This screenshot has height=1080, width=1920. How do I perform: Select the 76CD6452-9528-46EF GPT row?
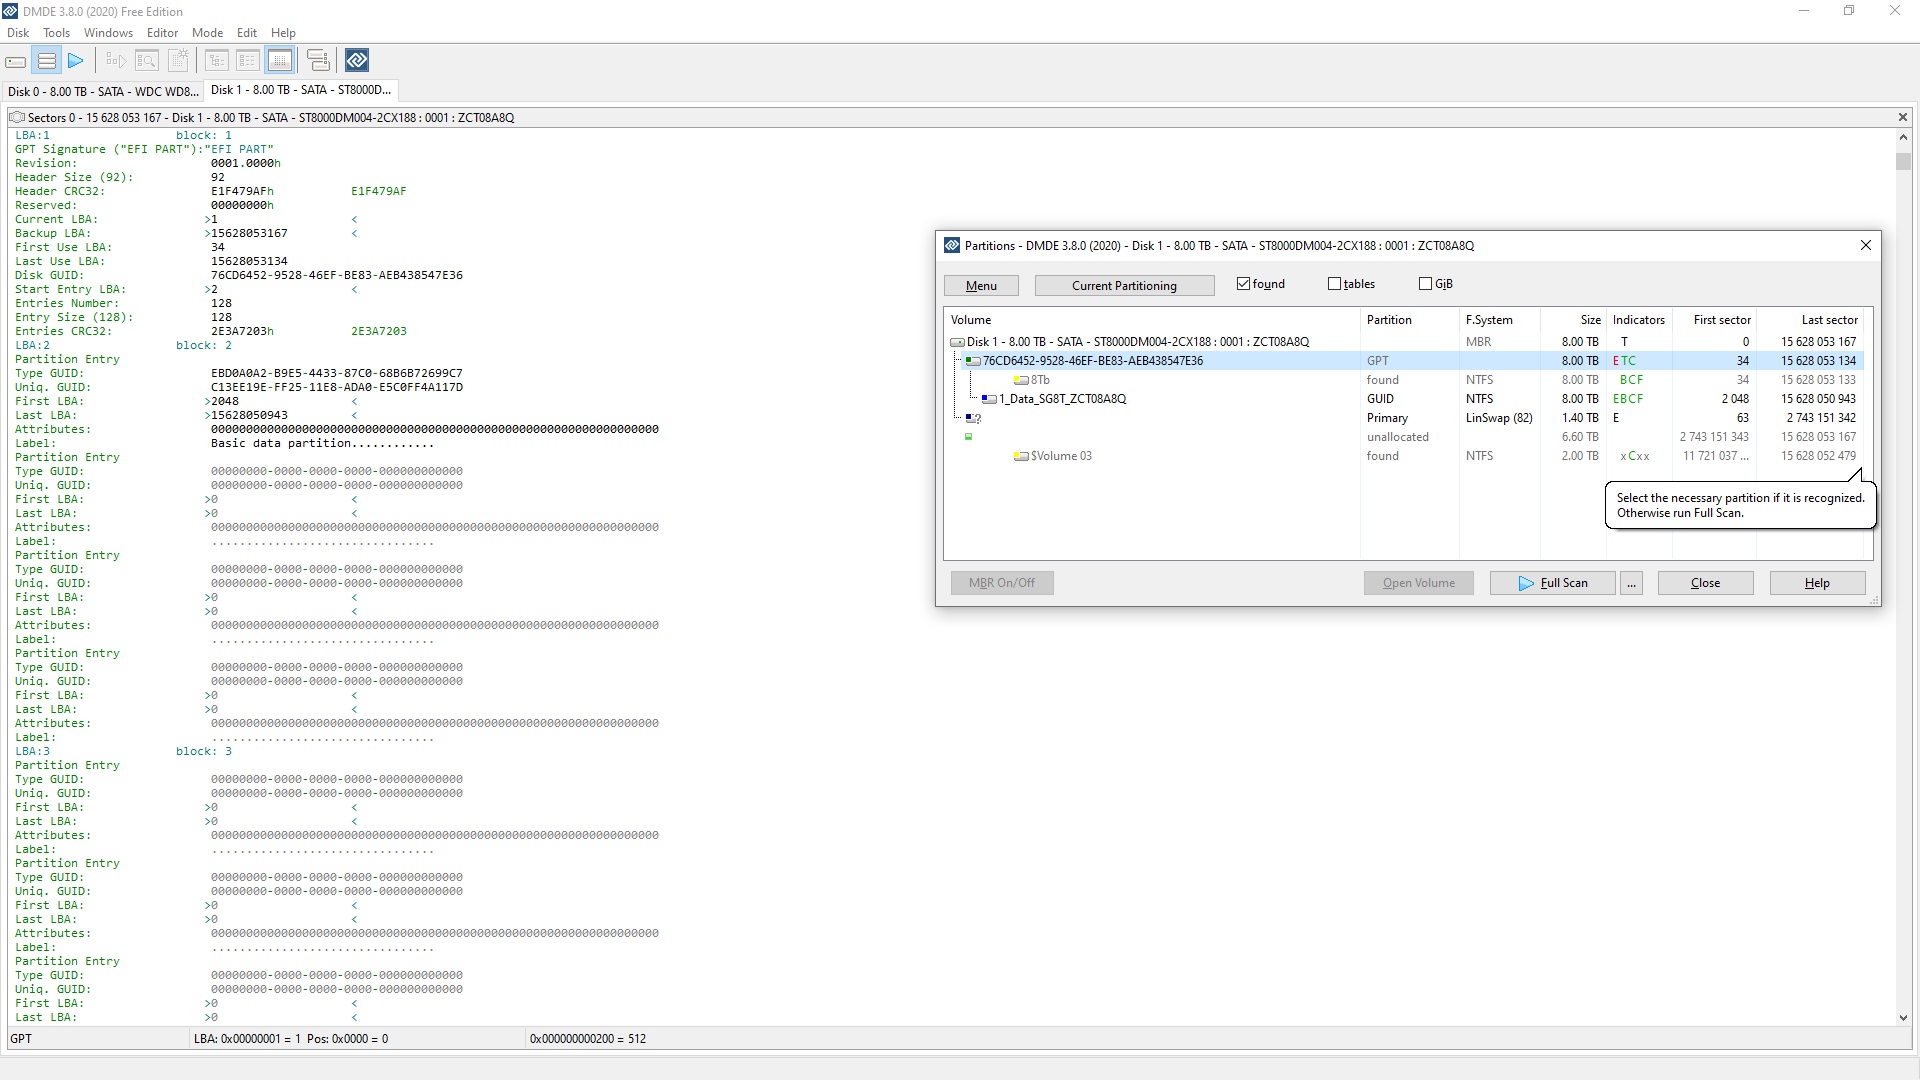(x=1404, y=361)
